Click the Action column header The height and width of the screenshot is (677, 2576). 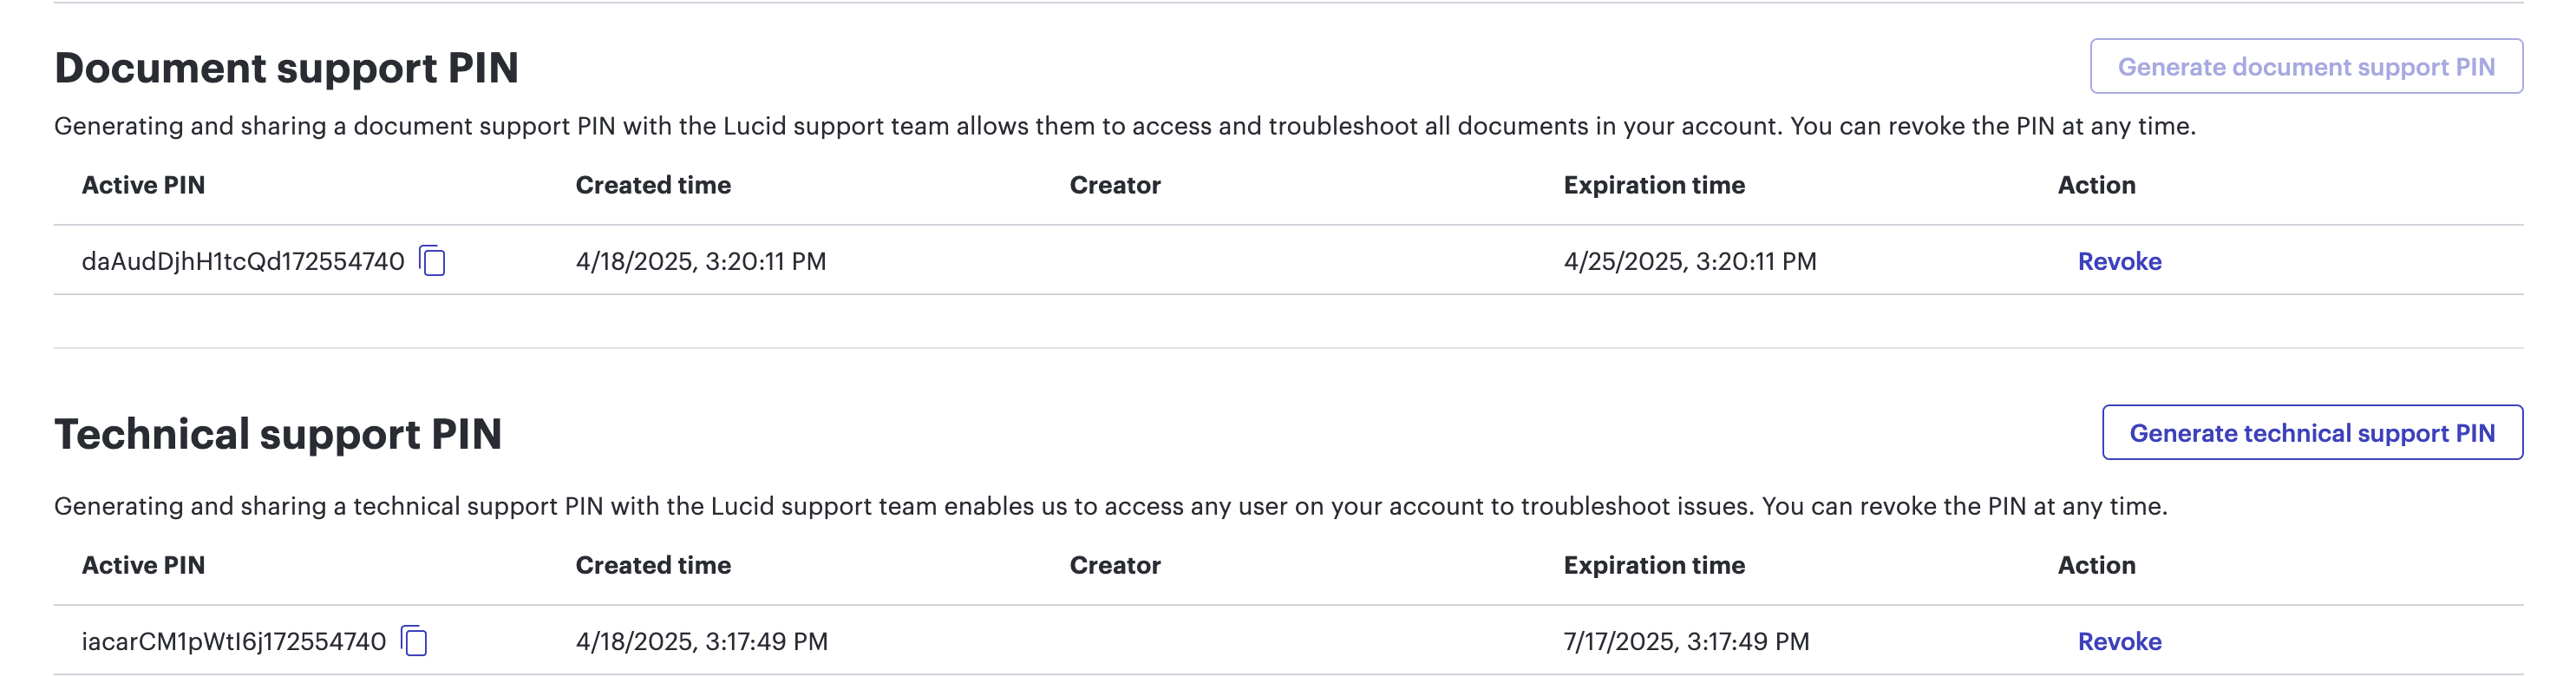[x=2096, y=184]
